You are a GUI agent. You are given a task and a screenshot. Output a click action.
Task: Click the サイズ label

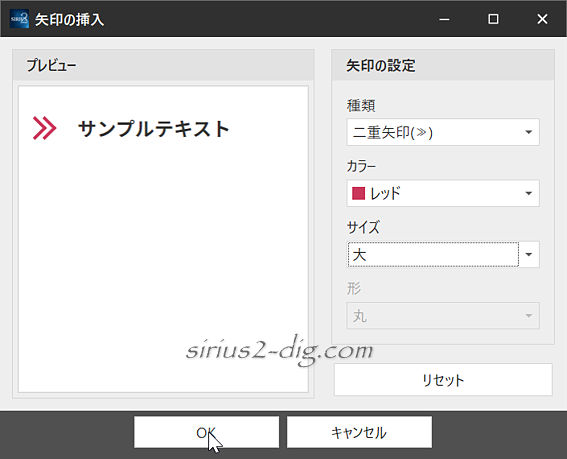click(363, 228)
